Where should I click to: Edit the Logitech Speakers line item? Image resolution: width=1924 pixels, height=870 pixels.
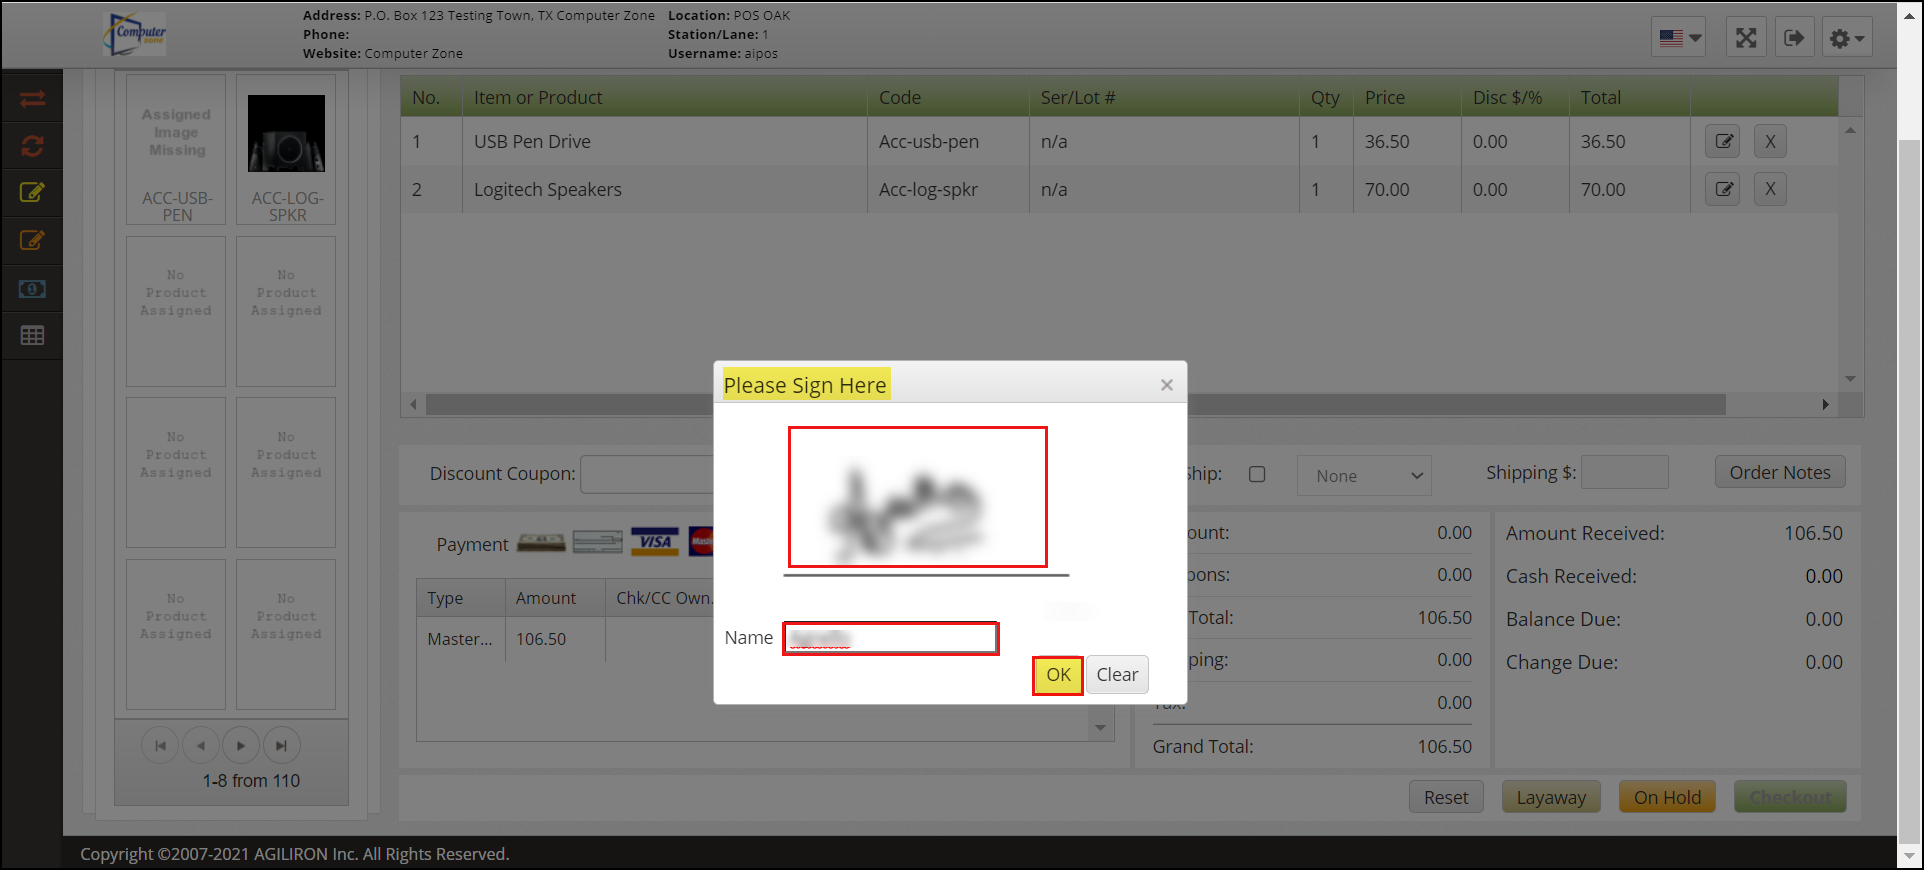tap(1723, 189)
